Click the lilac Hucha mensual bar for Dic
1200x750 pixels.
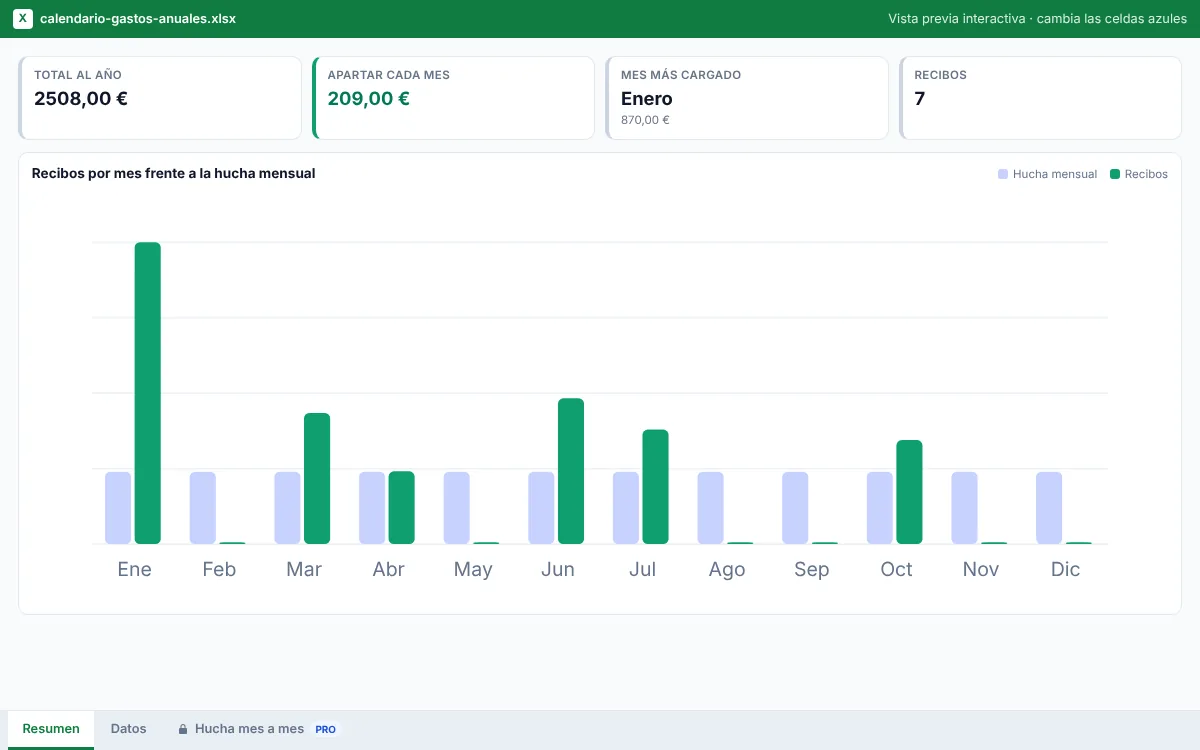1049,508
